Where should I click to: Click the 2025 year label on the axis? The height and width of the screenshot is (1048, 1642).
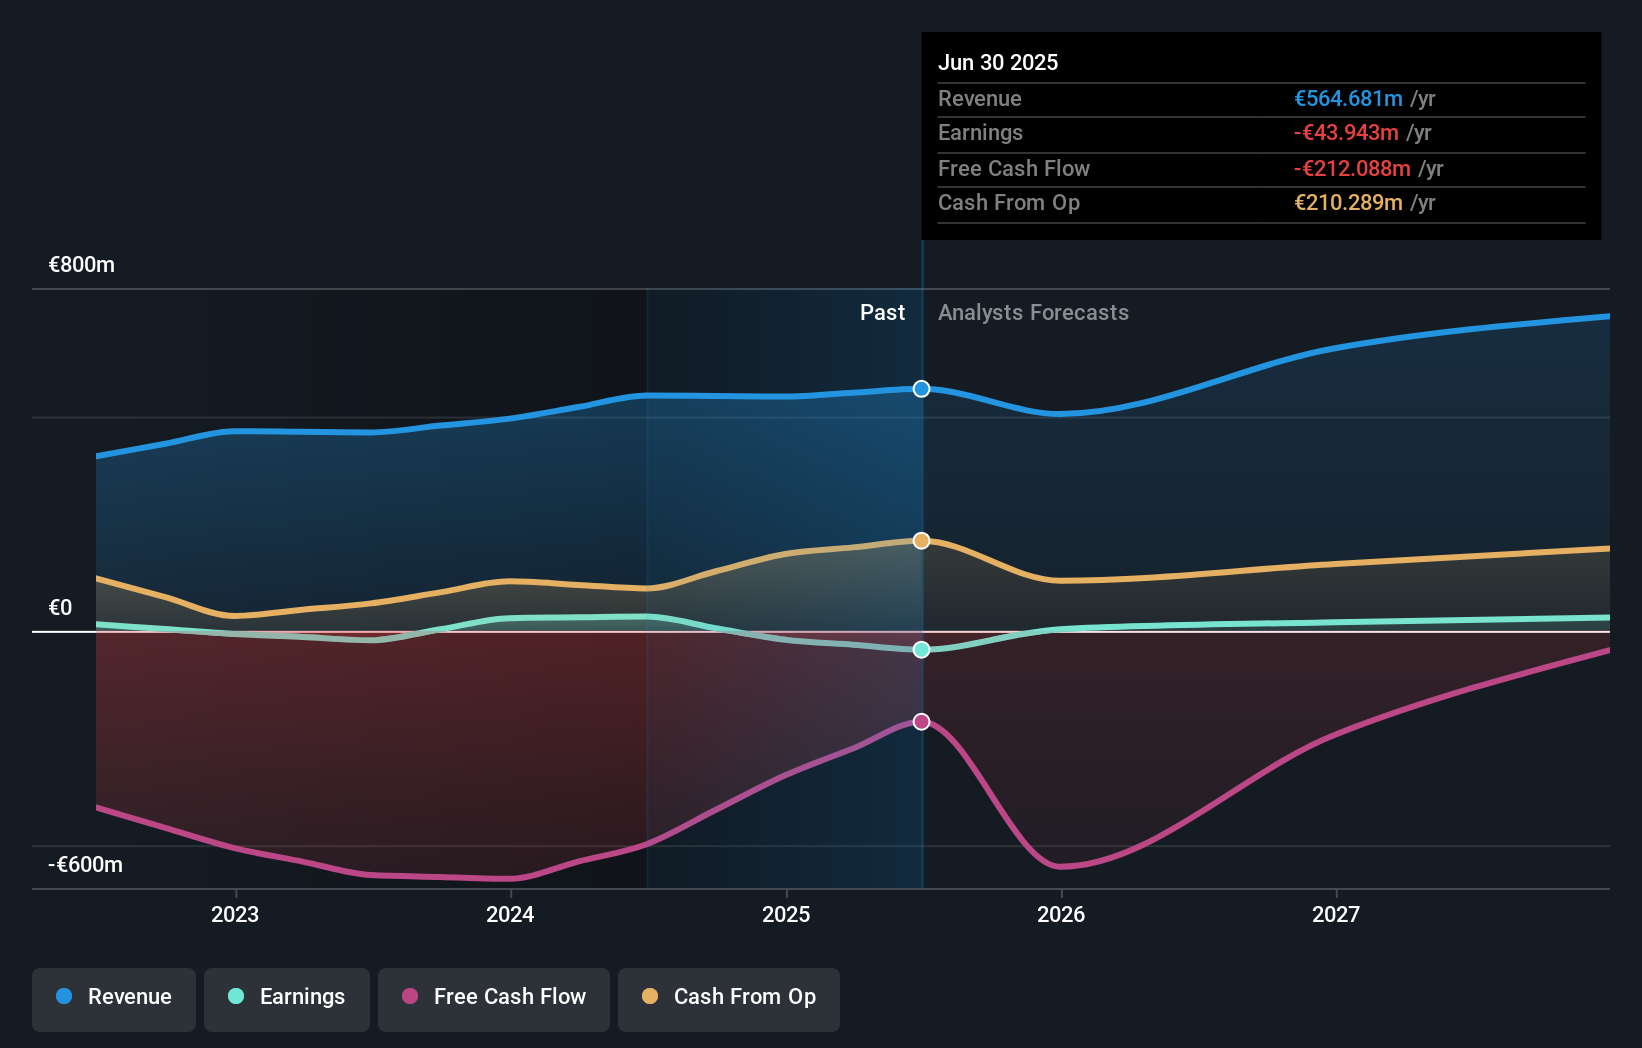click(787, 913)
